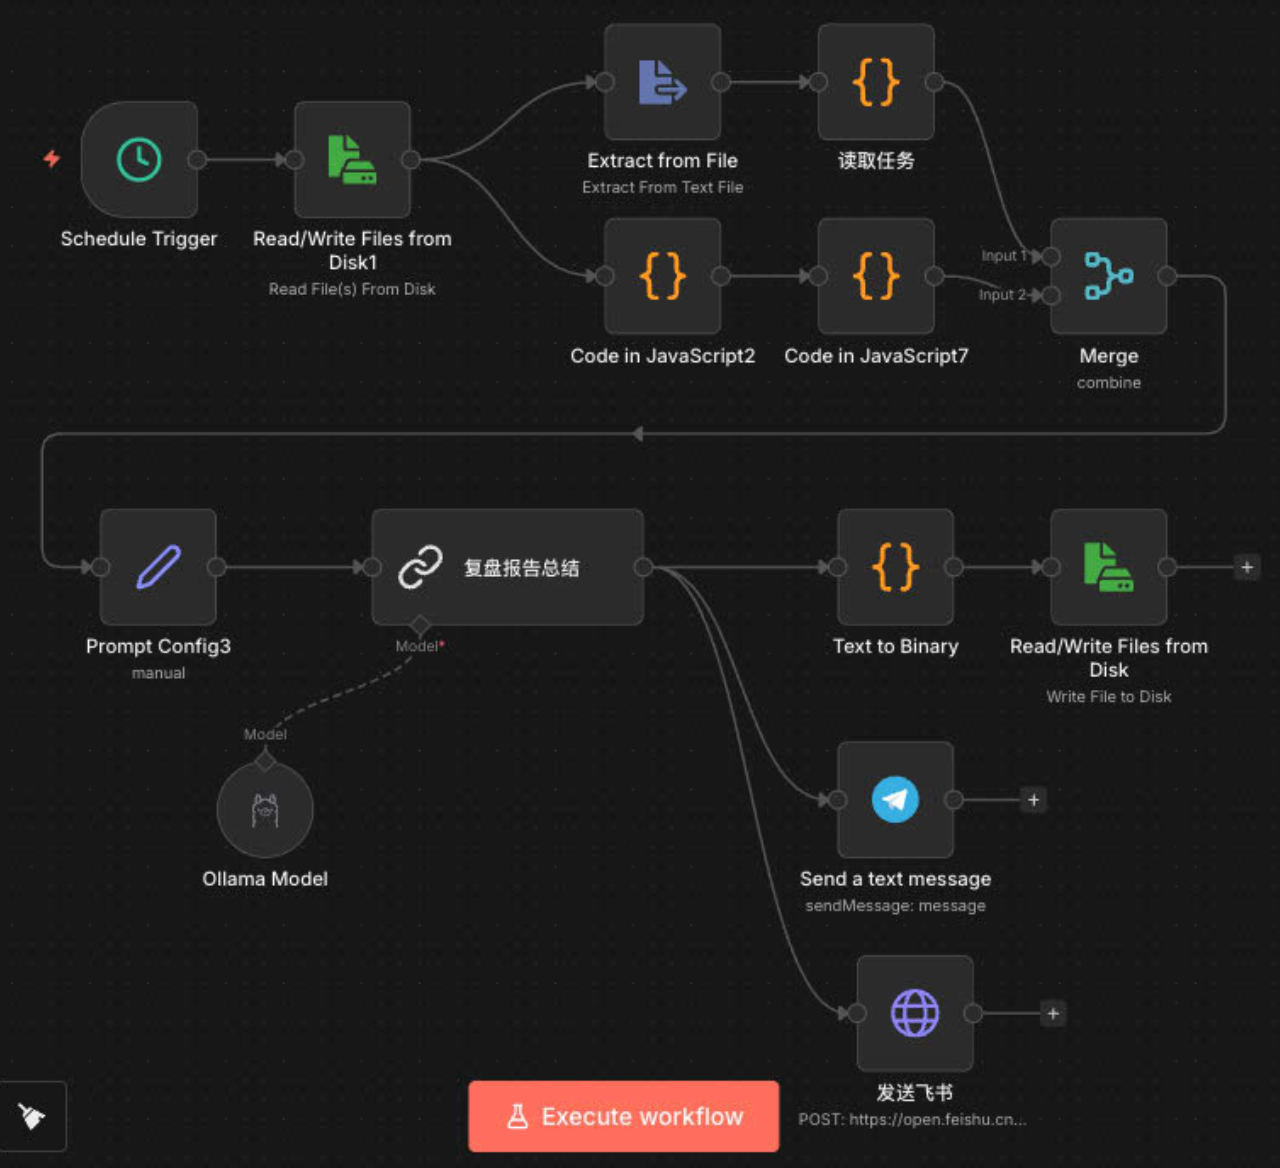Add node after Write File to Disk

coord(1247,567)
